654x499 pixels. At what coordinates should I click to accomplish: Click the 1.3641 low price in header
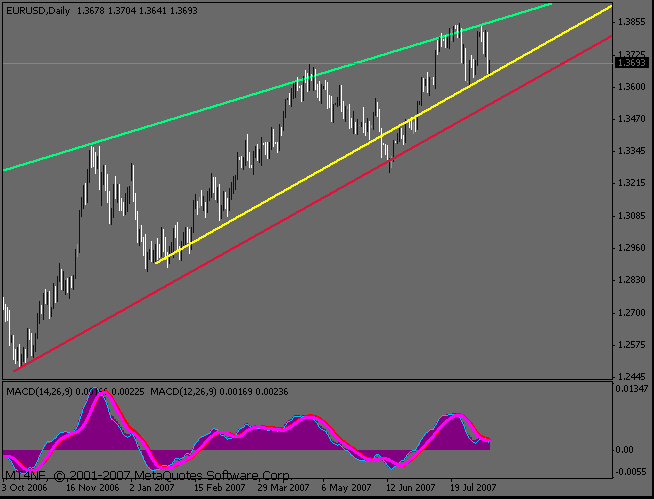[x=153, y=11]
